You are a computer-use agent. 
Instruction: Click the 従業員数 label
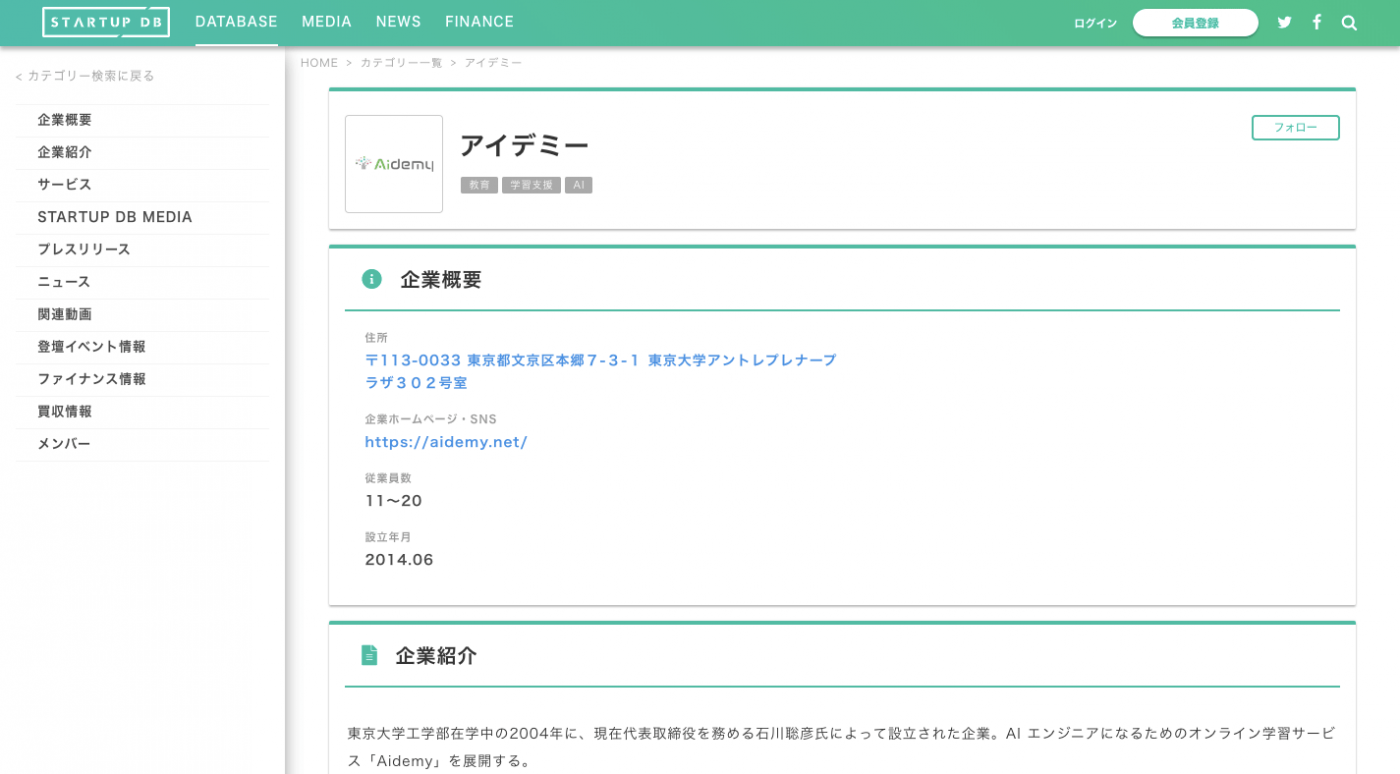point(388,478)
